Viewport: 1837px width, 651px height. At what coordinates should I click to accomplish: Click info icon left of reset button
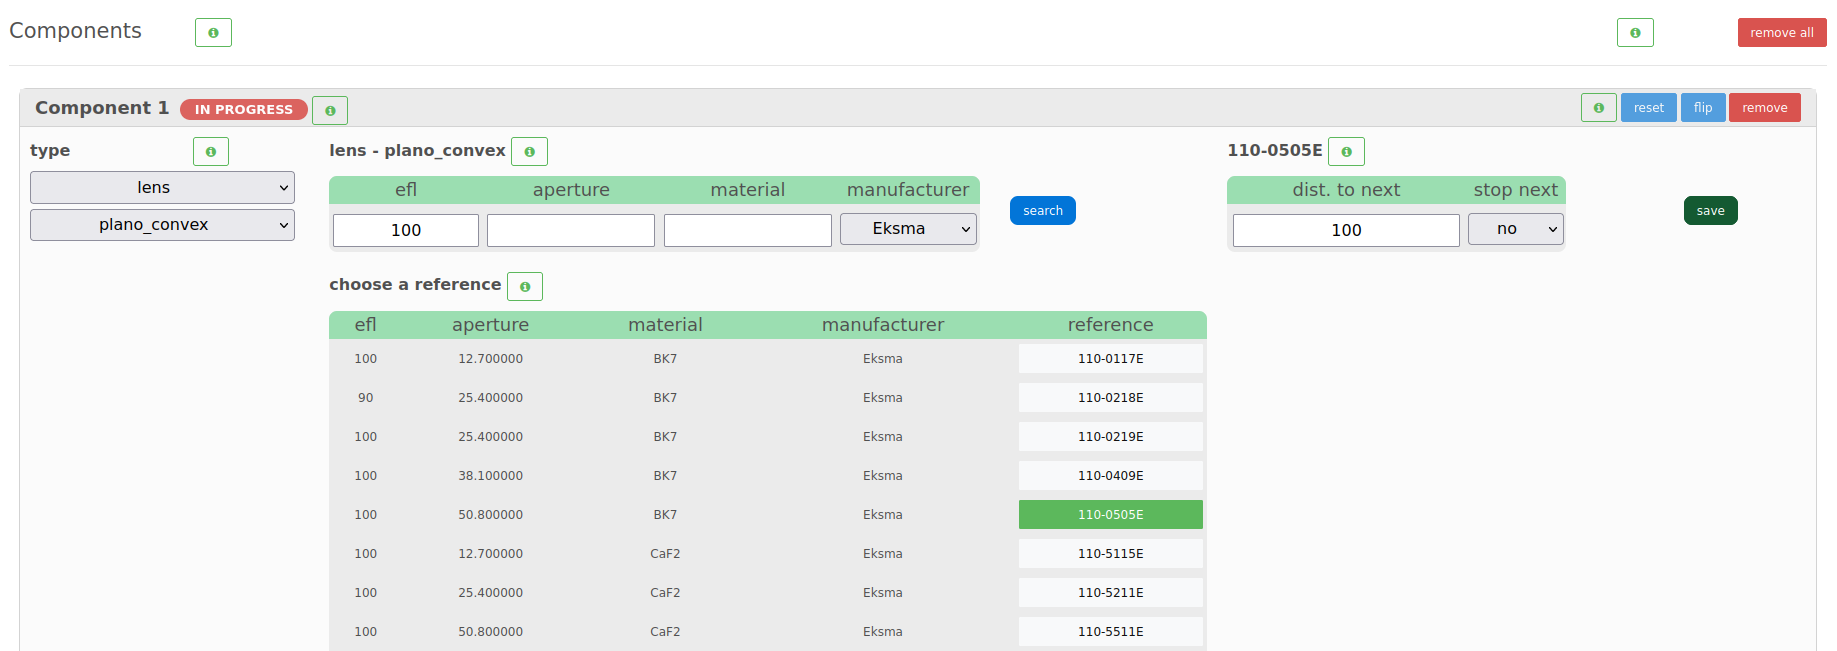tap(1598, 107)
